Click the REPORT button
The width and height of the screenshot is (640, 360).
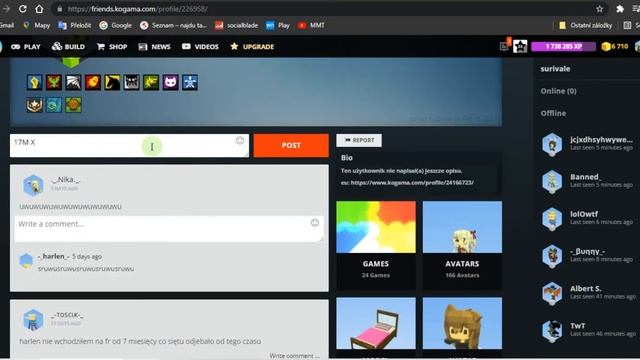click(x=359, y=140)
